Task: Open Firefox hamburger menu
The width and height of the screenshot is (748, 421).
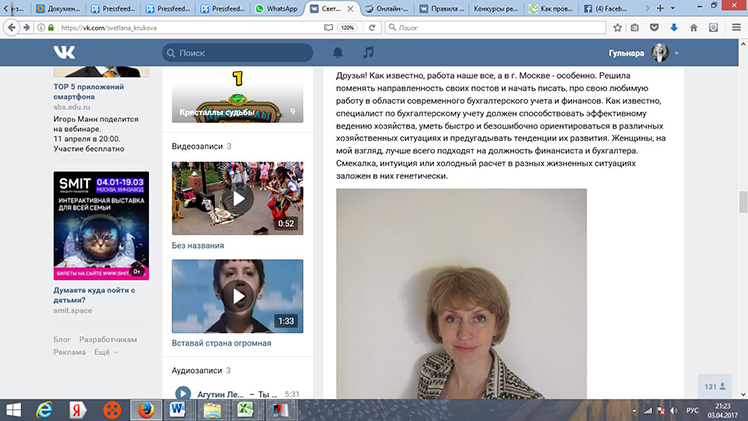Action: click(x=736, y=28)
